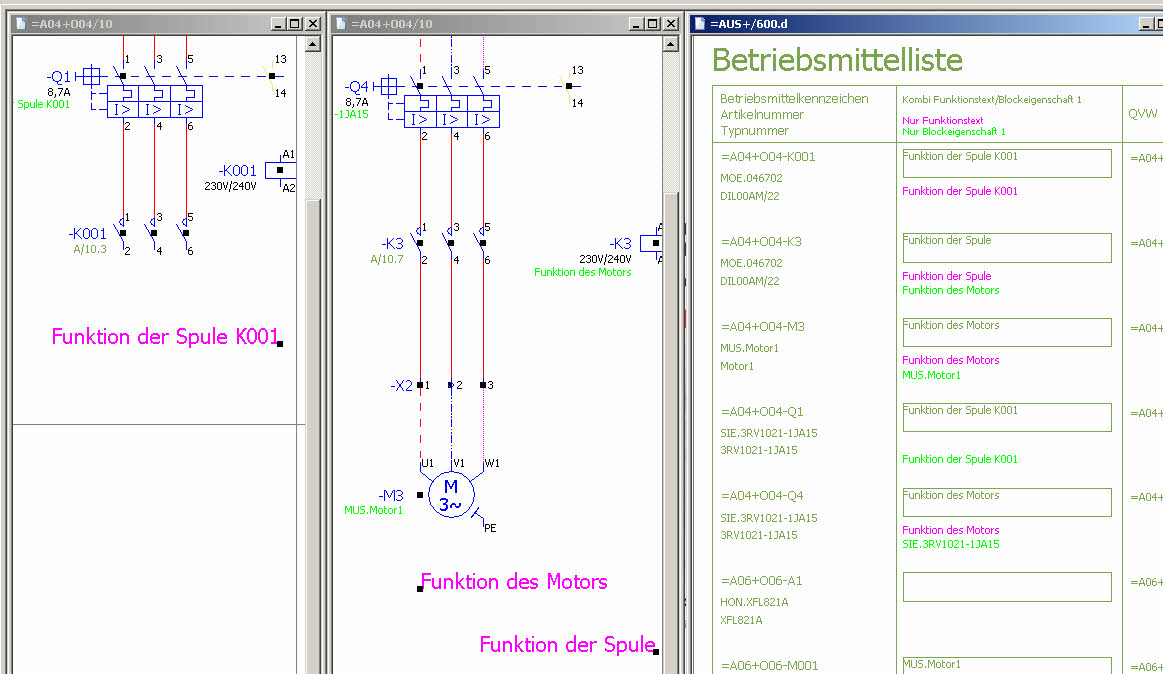The width and height of the screenshot is (1163, 674).
Task: Click the empty function box in the =A06+O06-A1 row
Action: (1006, 587)
